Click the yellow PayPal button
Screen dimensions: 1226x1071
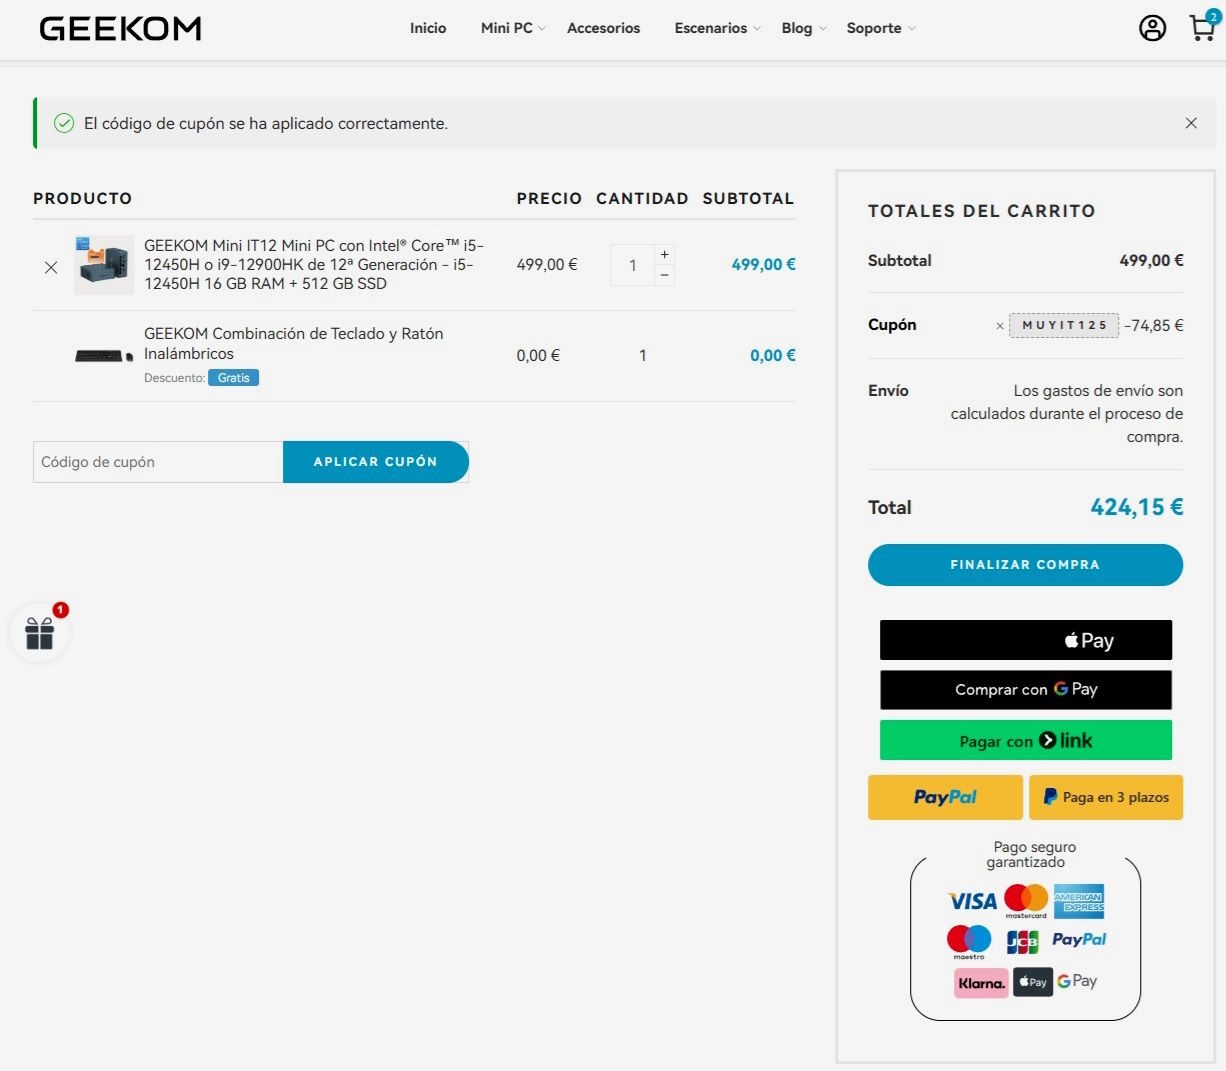945,797
